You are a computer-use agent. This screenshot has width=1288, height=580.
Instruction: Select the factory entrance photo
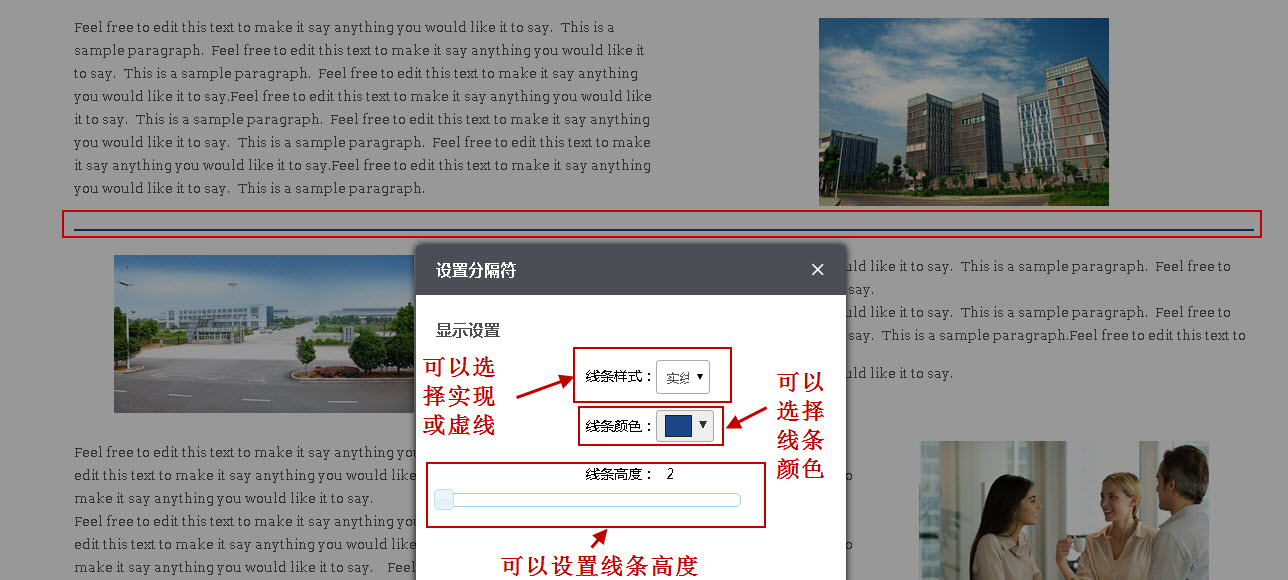(x=263, y=333)
